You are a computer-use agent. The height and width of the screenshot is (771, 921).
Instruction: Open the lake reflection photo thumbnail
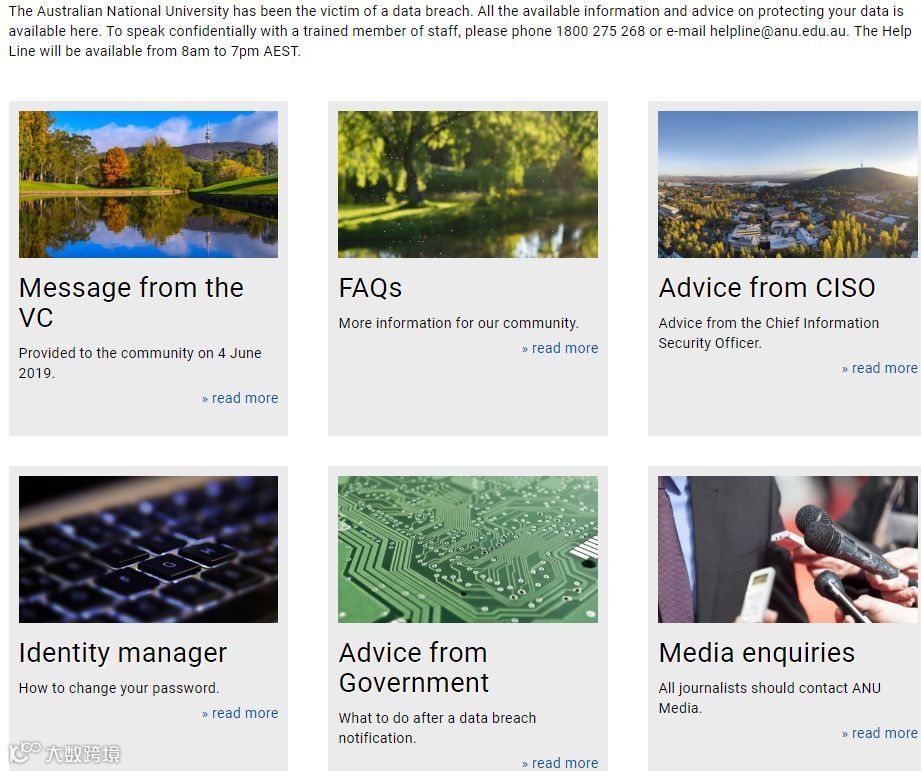(x=148, y=184)
